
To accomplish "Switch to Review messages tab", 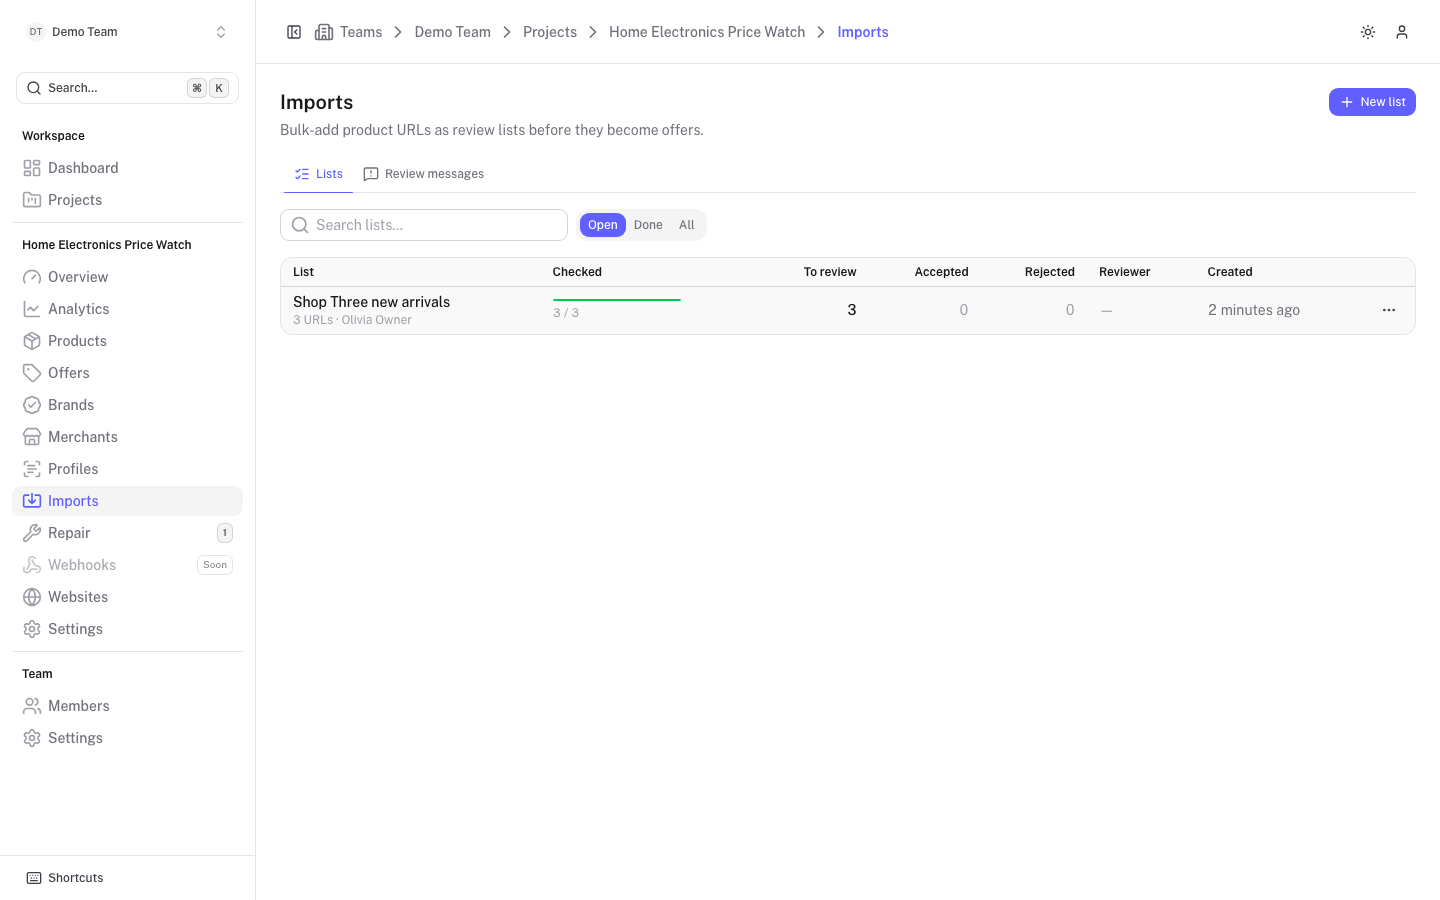I will (x=424, y=174).
